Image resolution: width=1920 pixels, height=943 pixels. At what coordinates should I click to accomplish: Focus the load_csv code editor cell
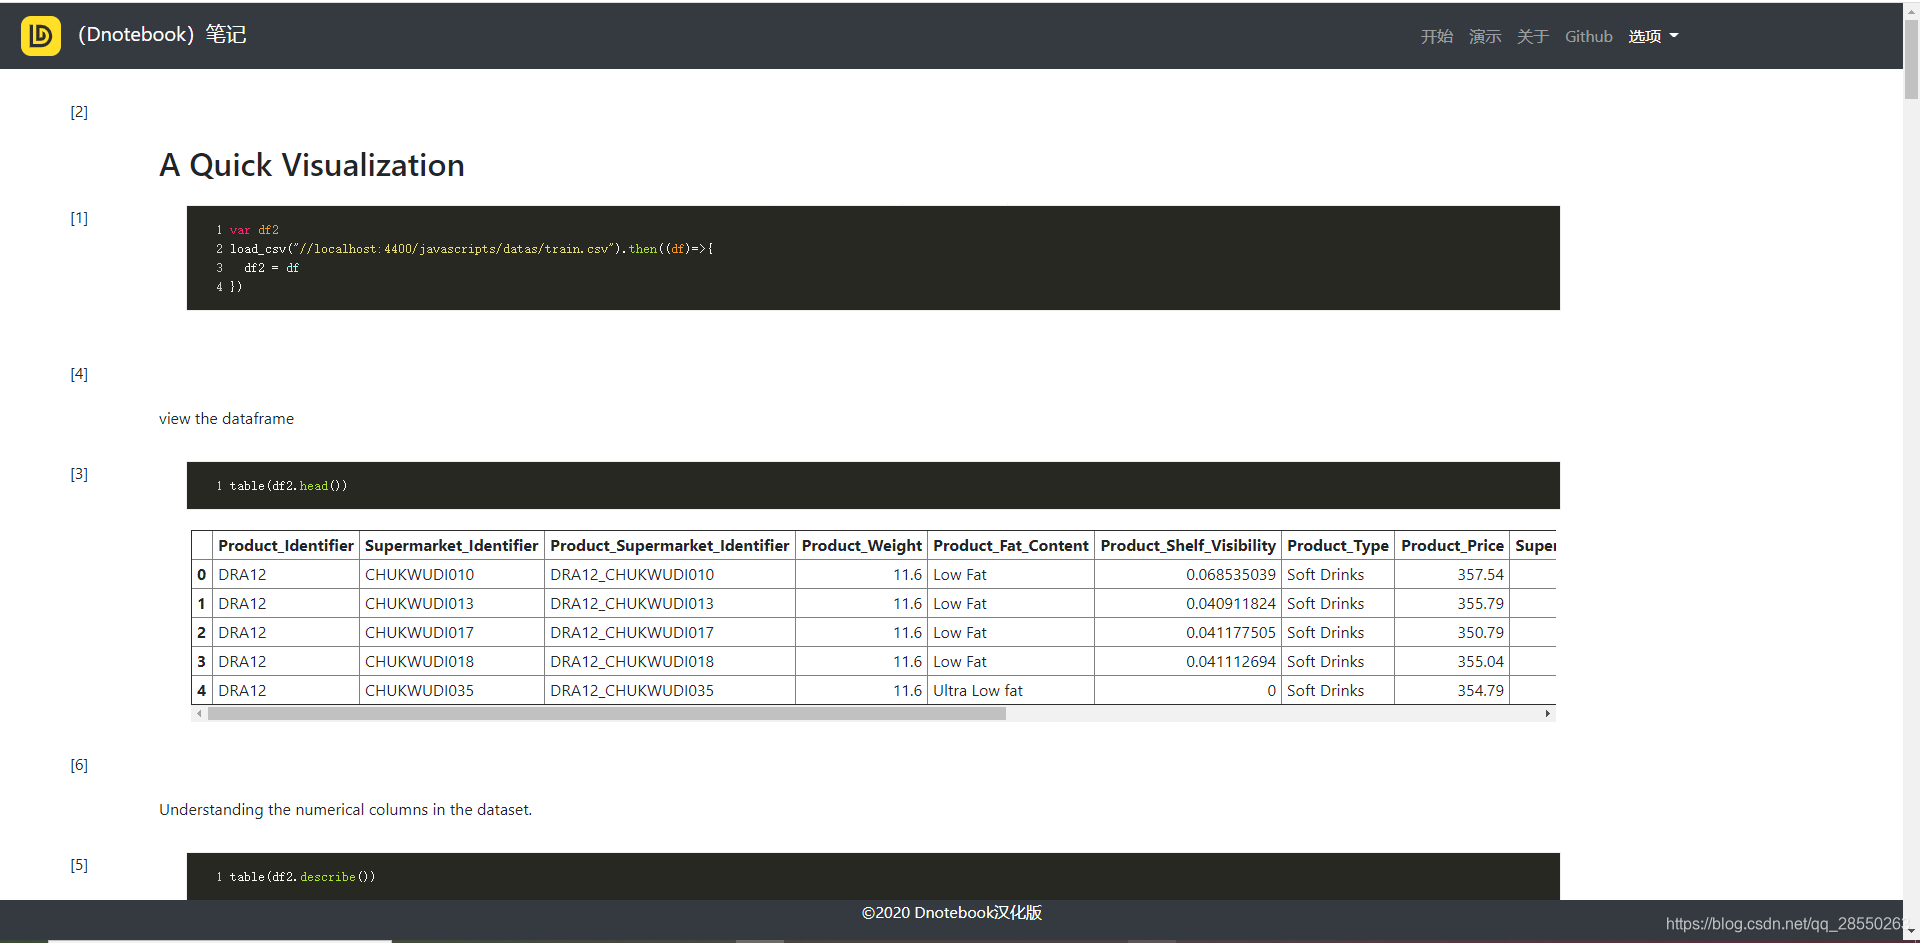coord(873,258)
